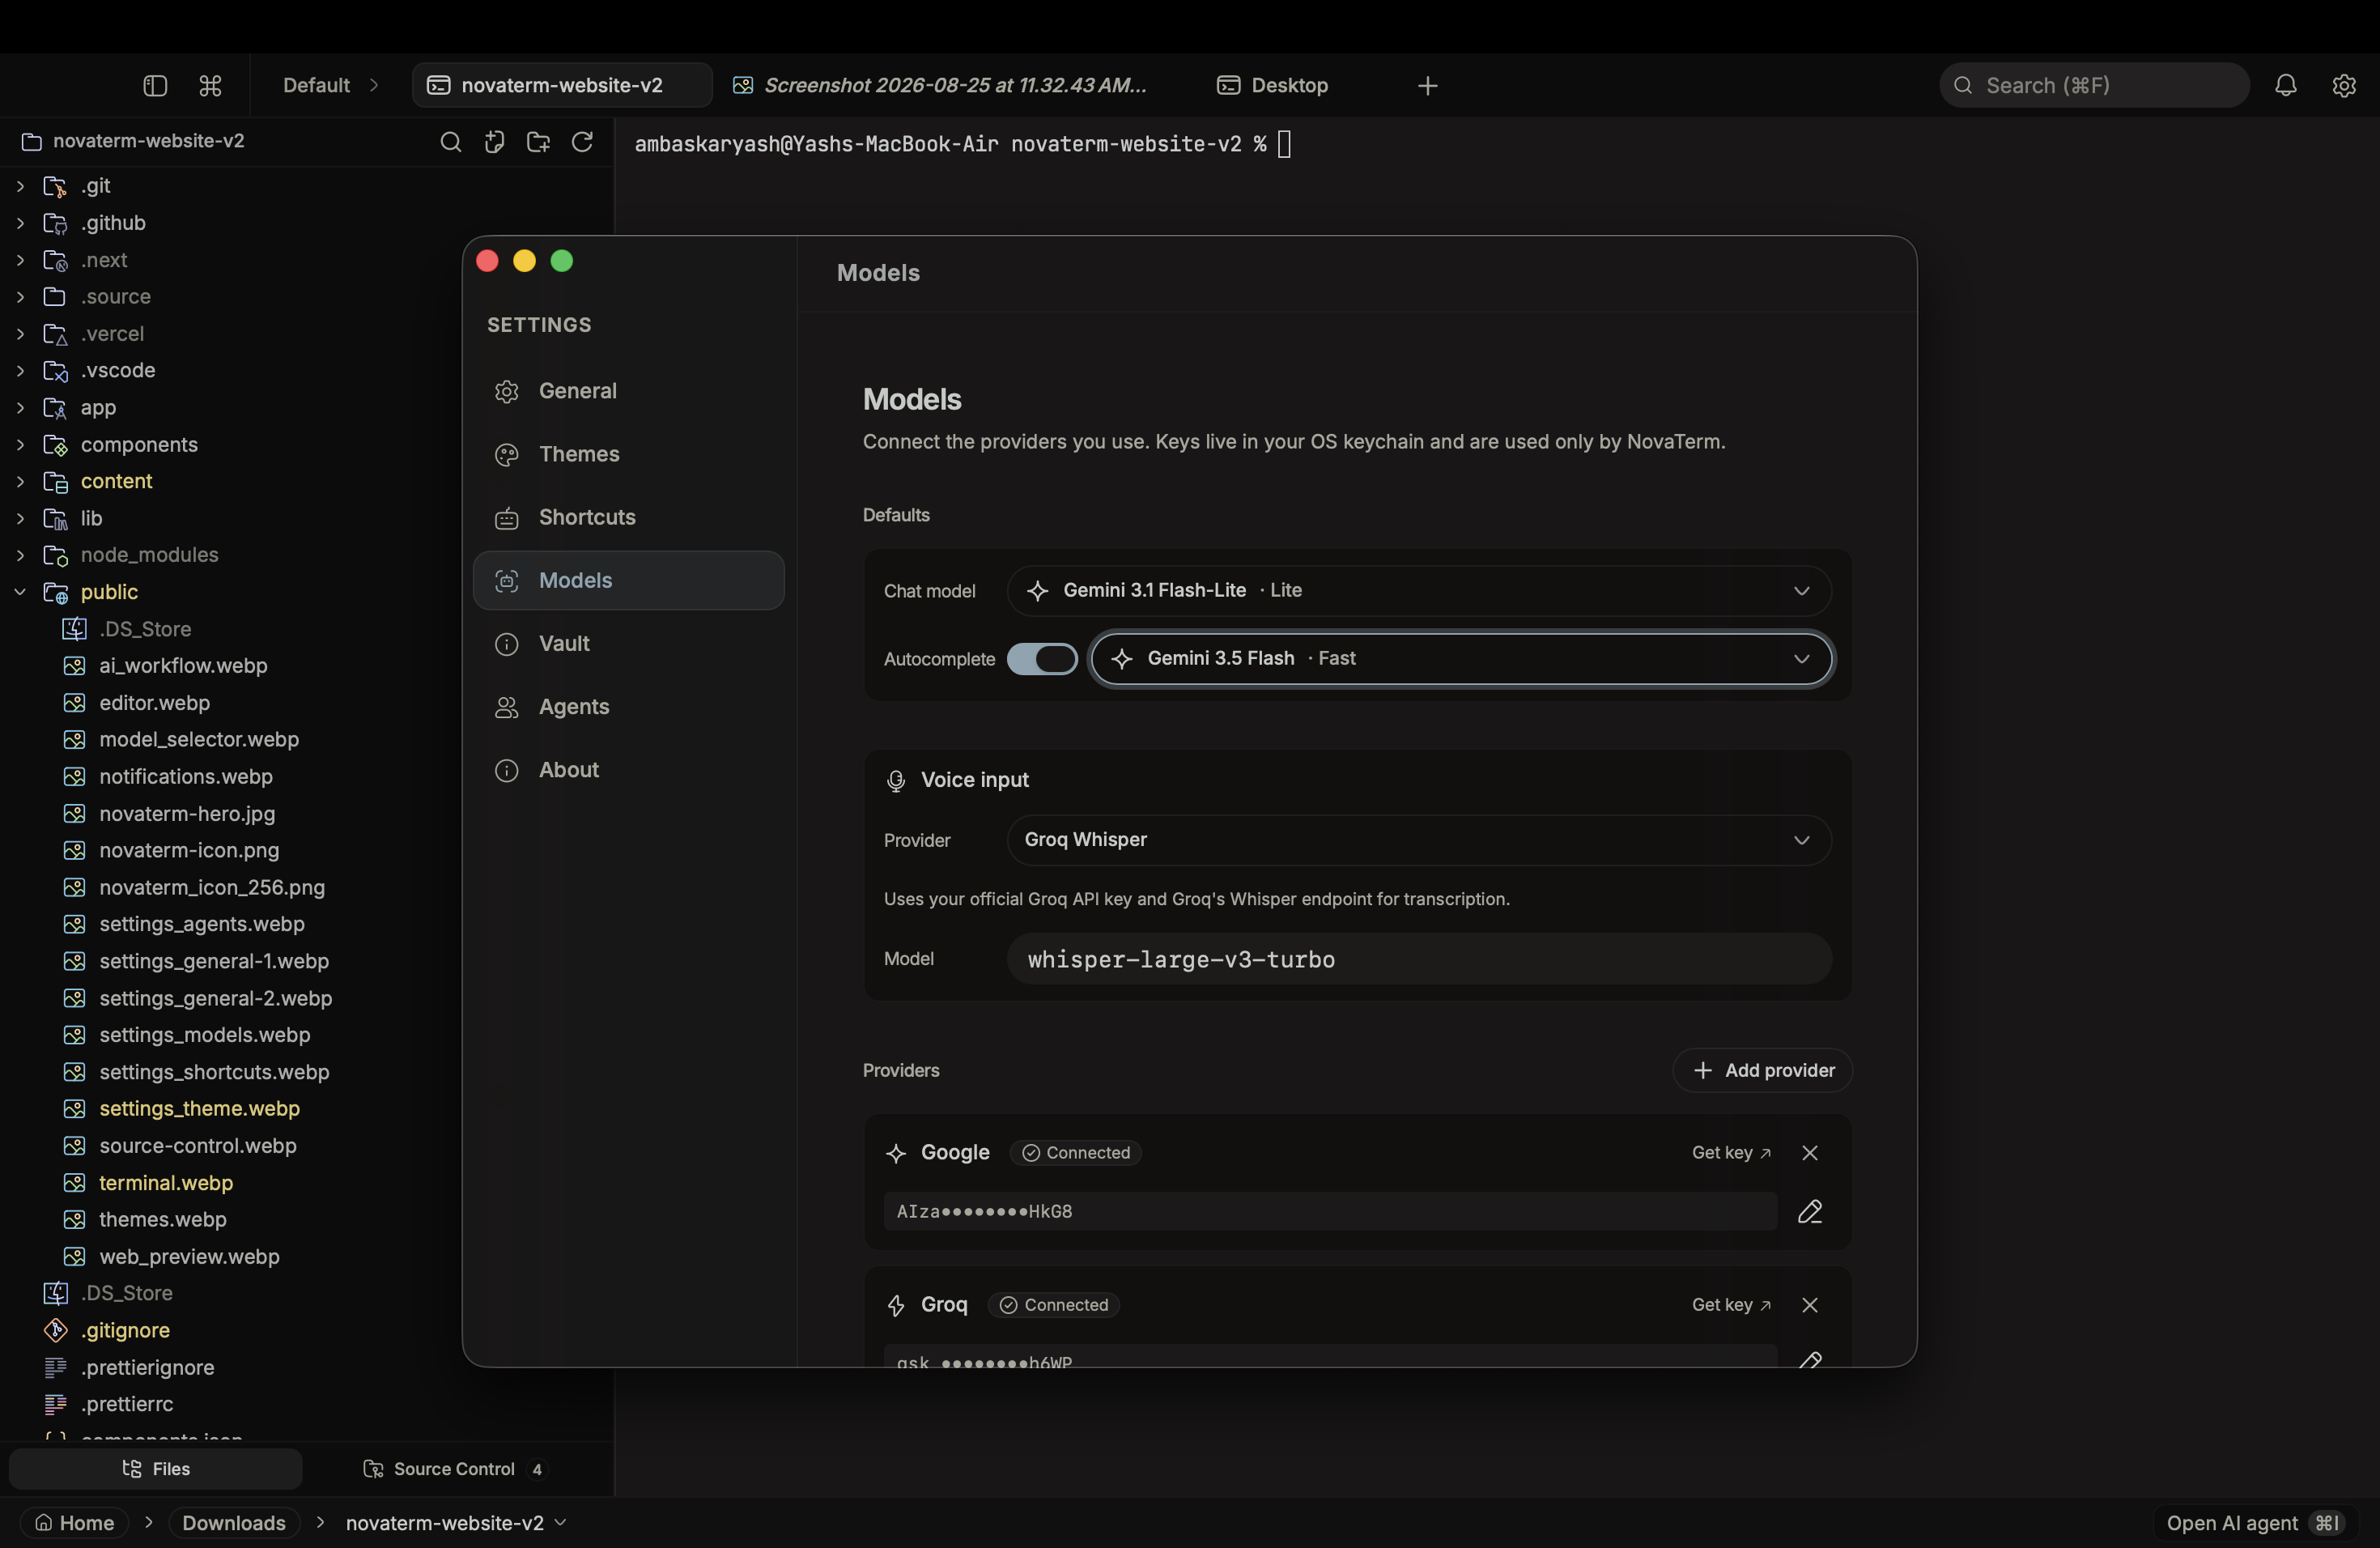
Task: Click the About info icon
Action: point(507,770)
